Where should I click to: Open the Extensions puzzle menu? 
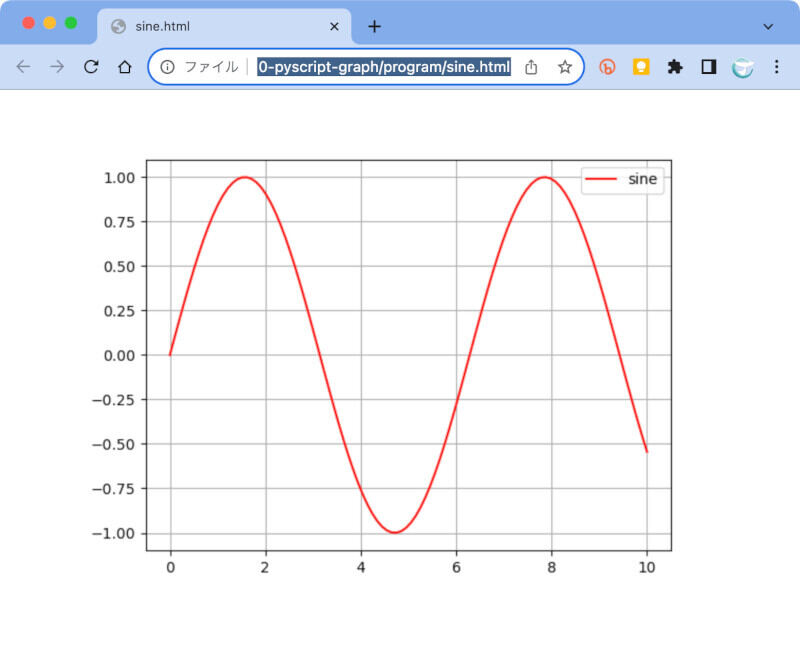pos(675,67)
